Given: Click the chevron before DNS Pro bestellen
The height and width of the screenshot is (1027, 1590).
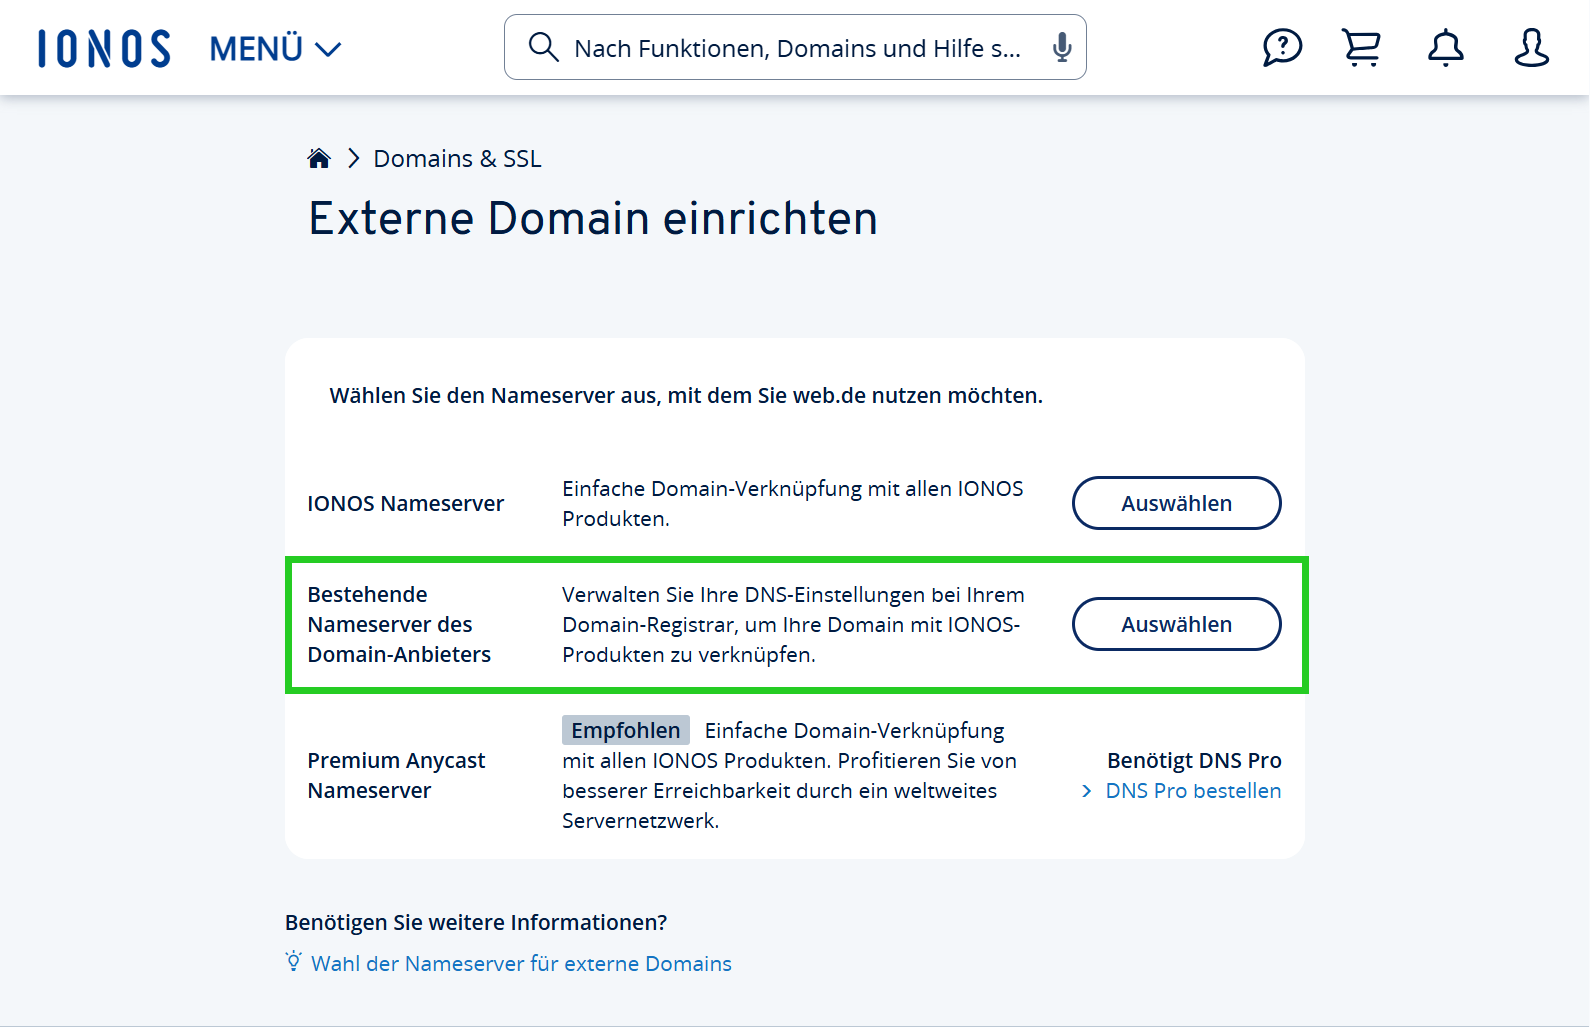Looking at the screenshot, I should tap(1087, 791).
